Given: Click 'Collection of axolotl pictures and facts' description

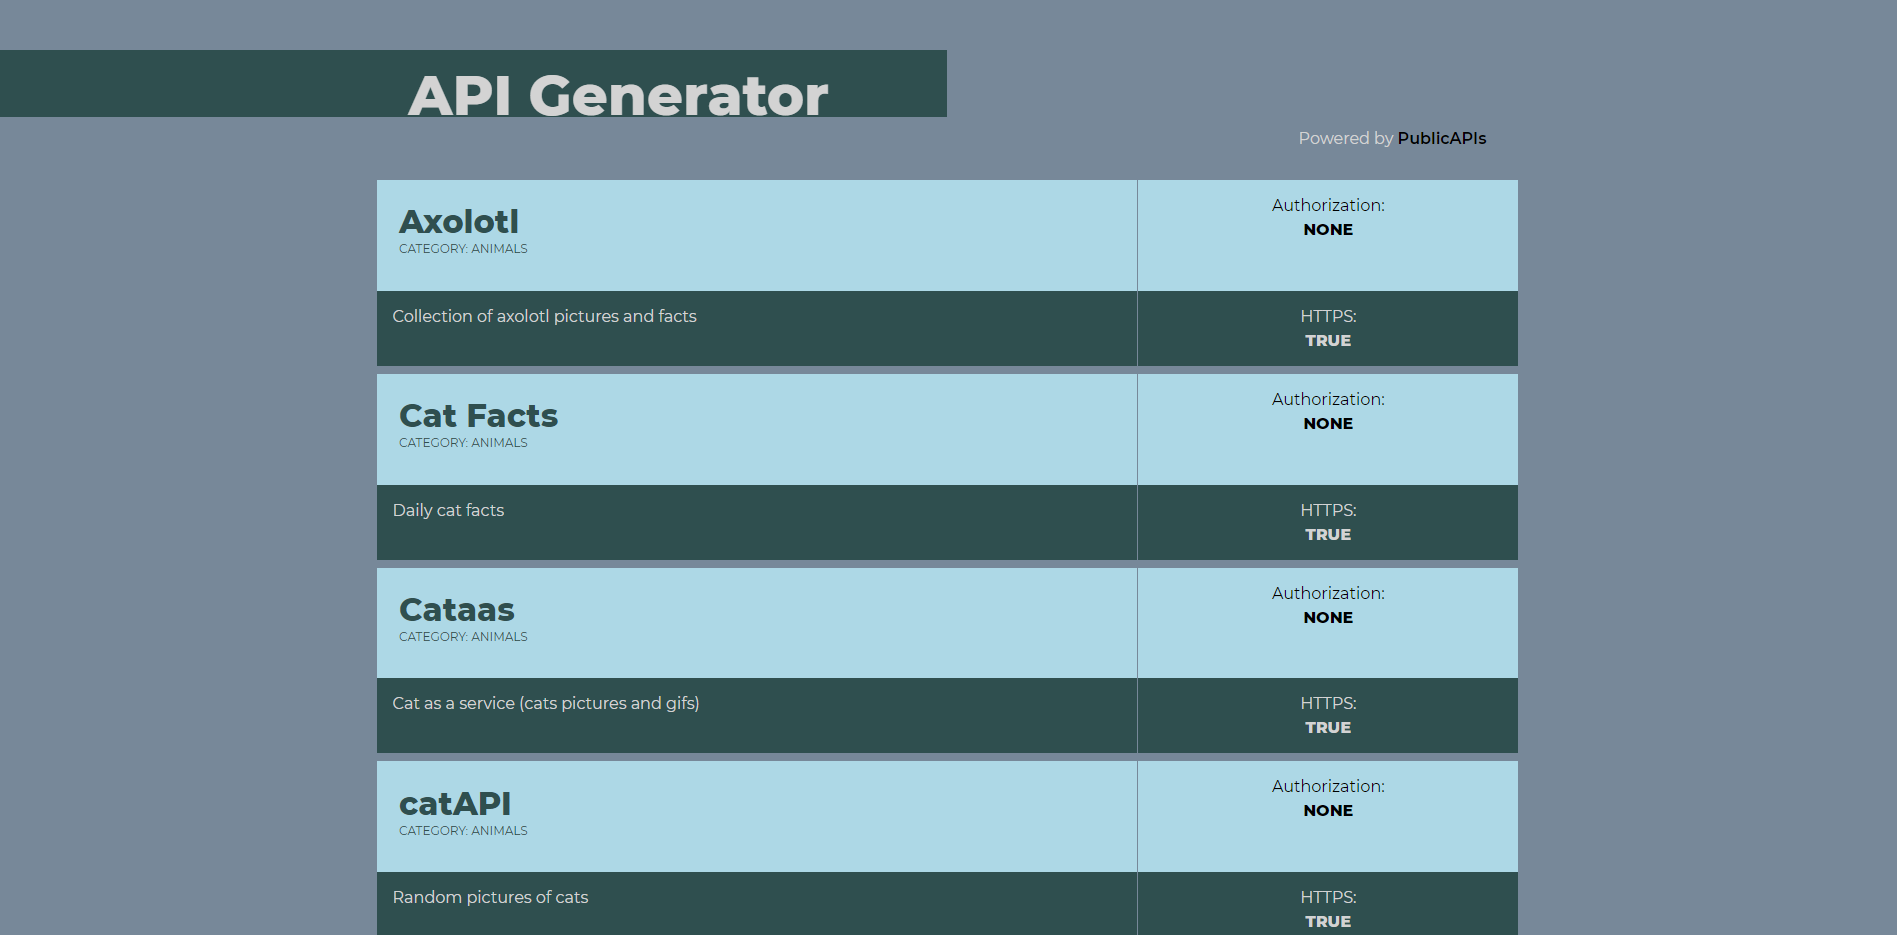Looking at the screenshot, I should [x=544, y=316].
